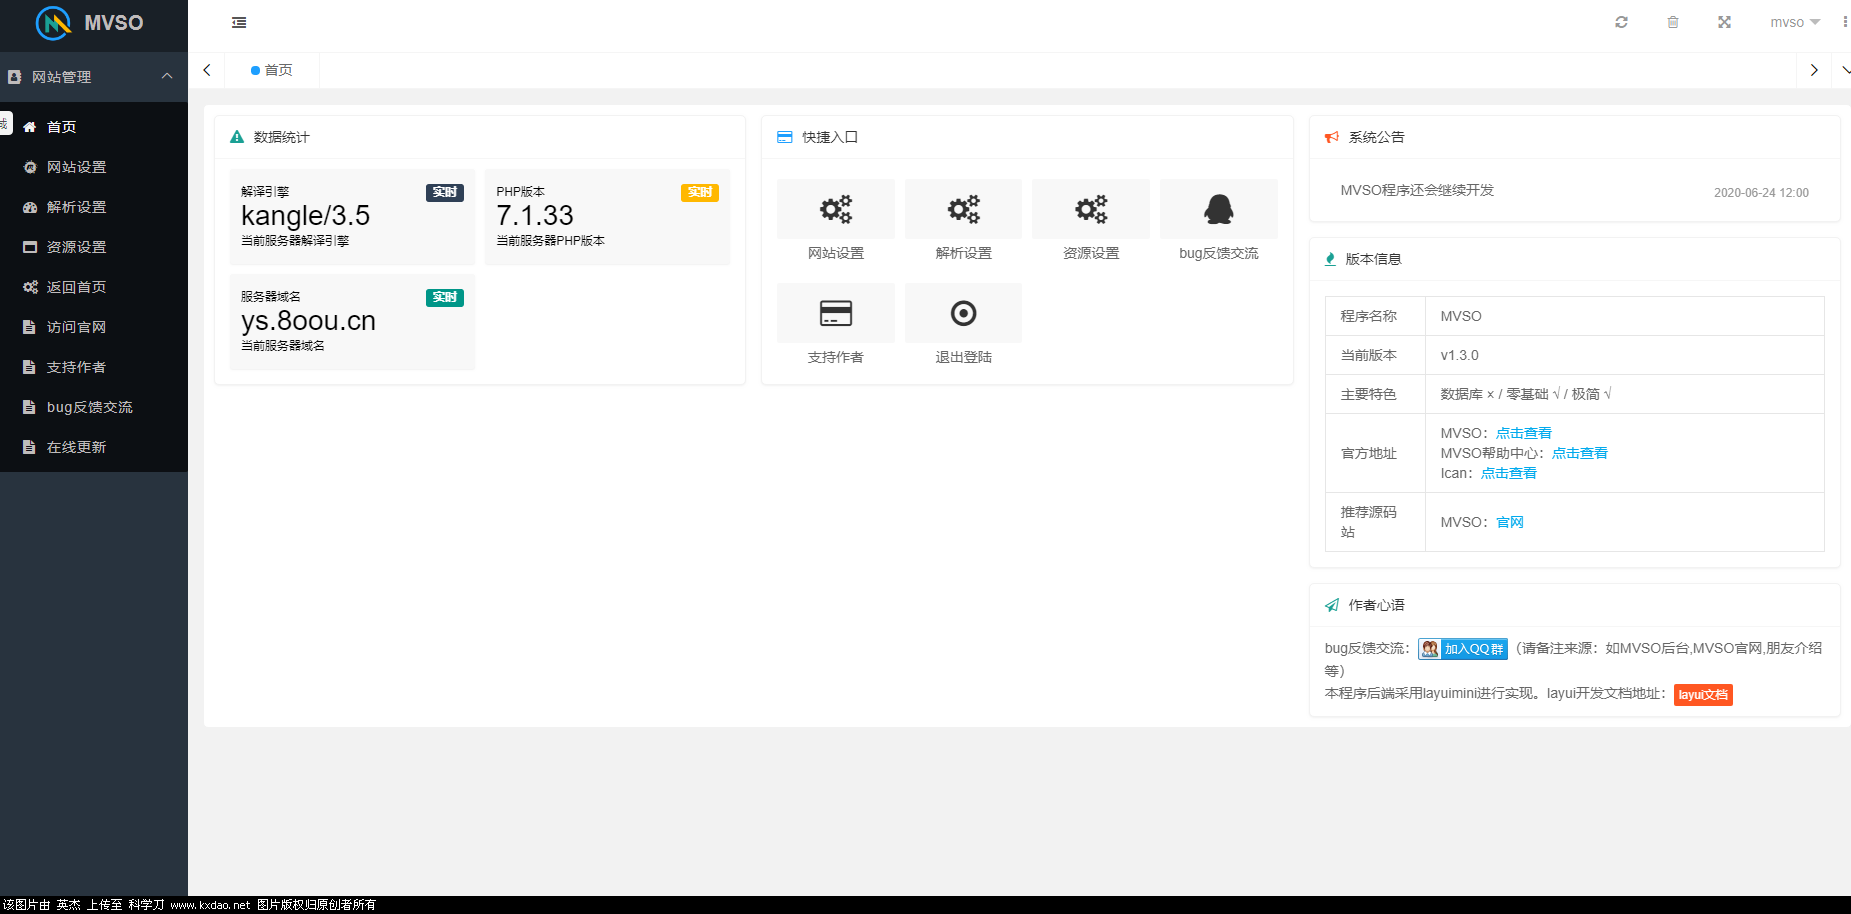The image size is (1851, 914).
Task: Open the vertical dots more menu
Action: point(1845,22)
